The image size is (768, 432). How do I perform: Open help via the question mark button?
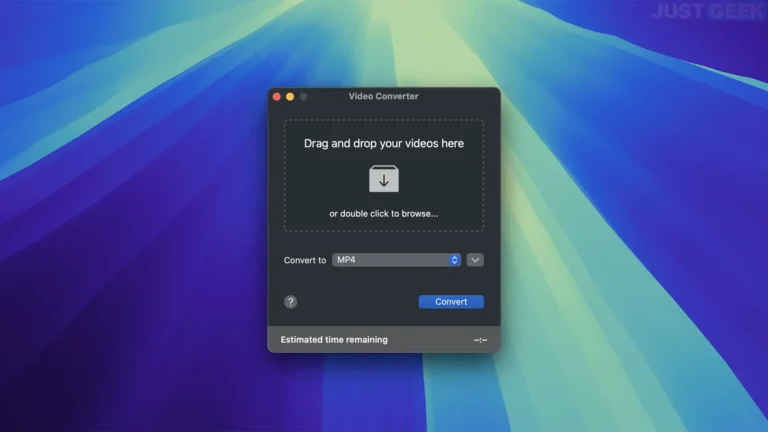(291, 302)
